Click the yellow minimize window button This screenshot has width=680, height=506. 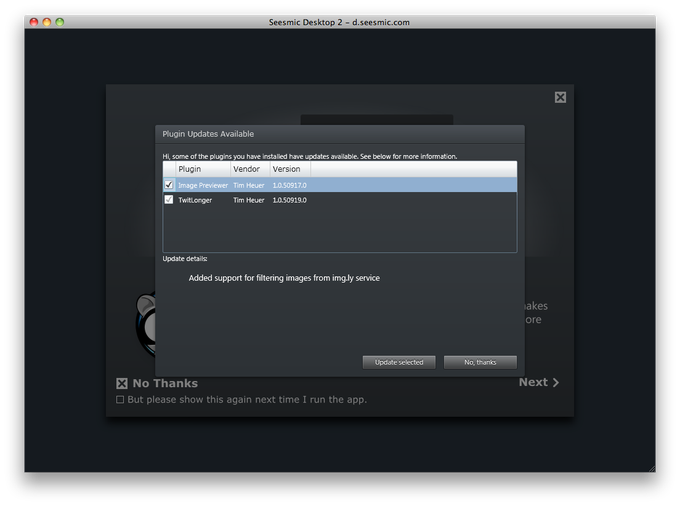(47, 22)
